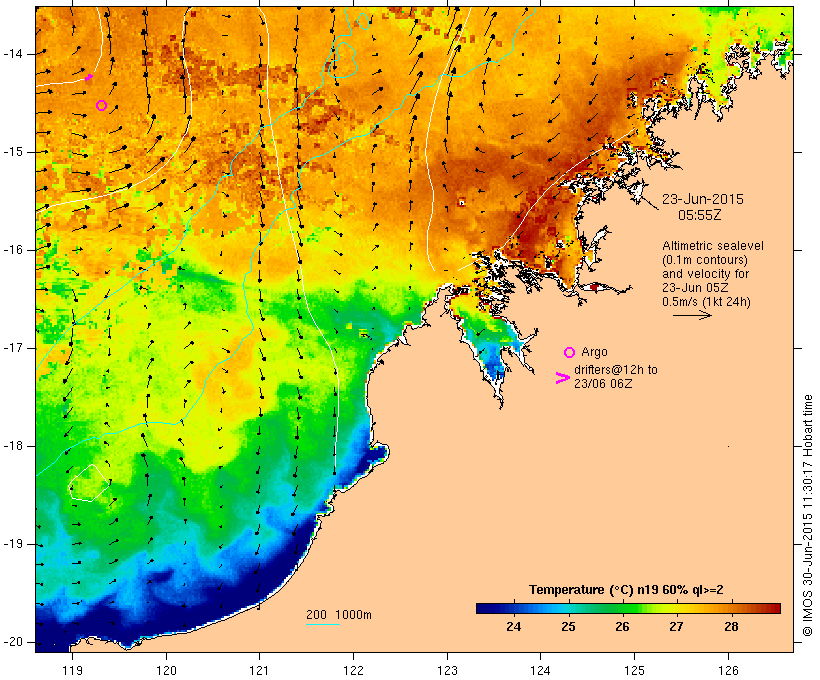Click the magenta drifter marker on map
This screenshot has height=680, width=820.
pos(89,78)
